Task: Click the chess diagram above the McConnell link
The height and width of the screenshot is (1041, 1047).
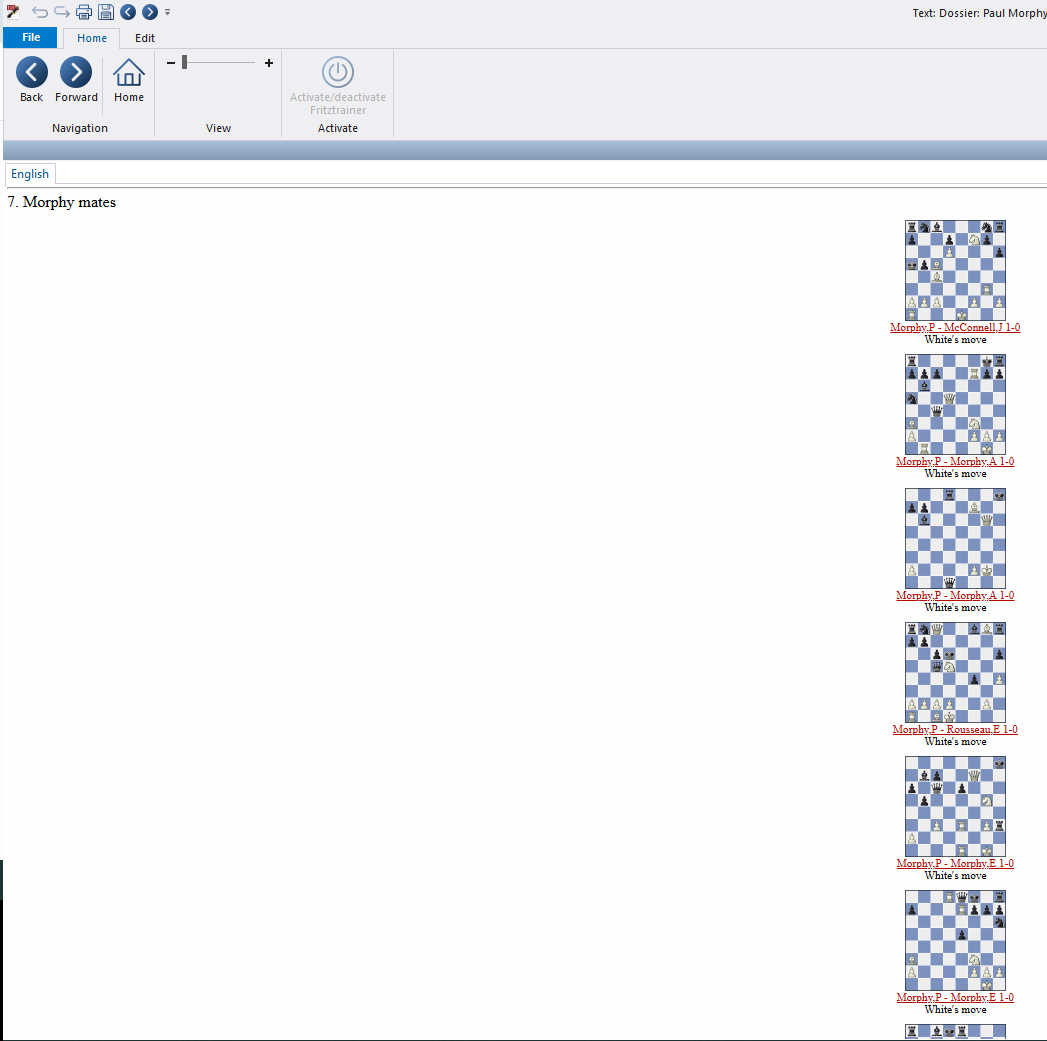Action: pyautogui.click(x=955, y=270)
